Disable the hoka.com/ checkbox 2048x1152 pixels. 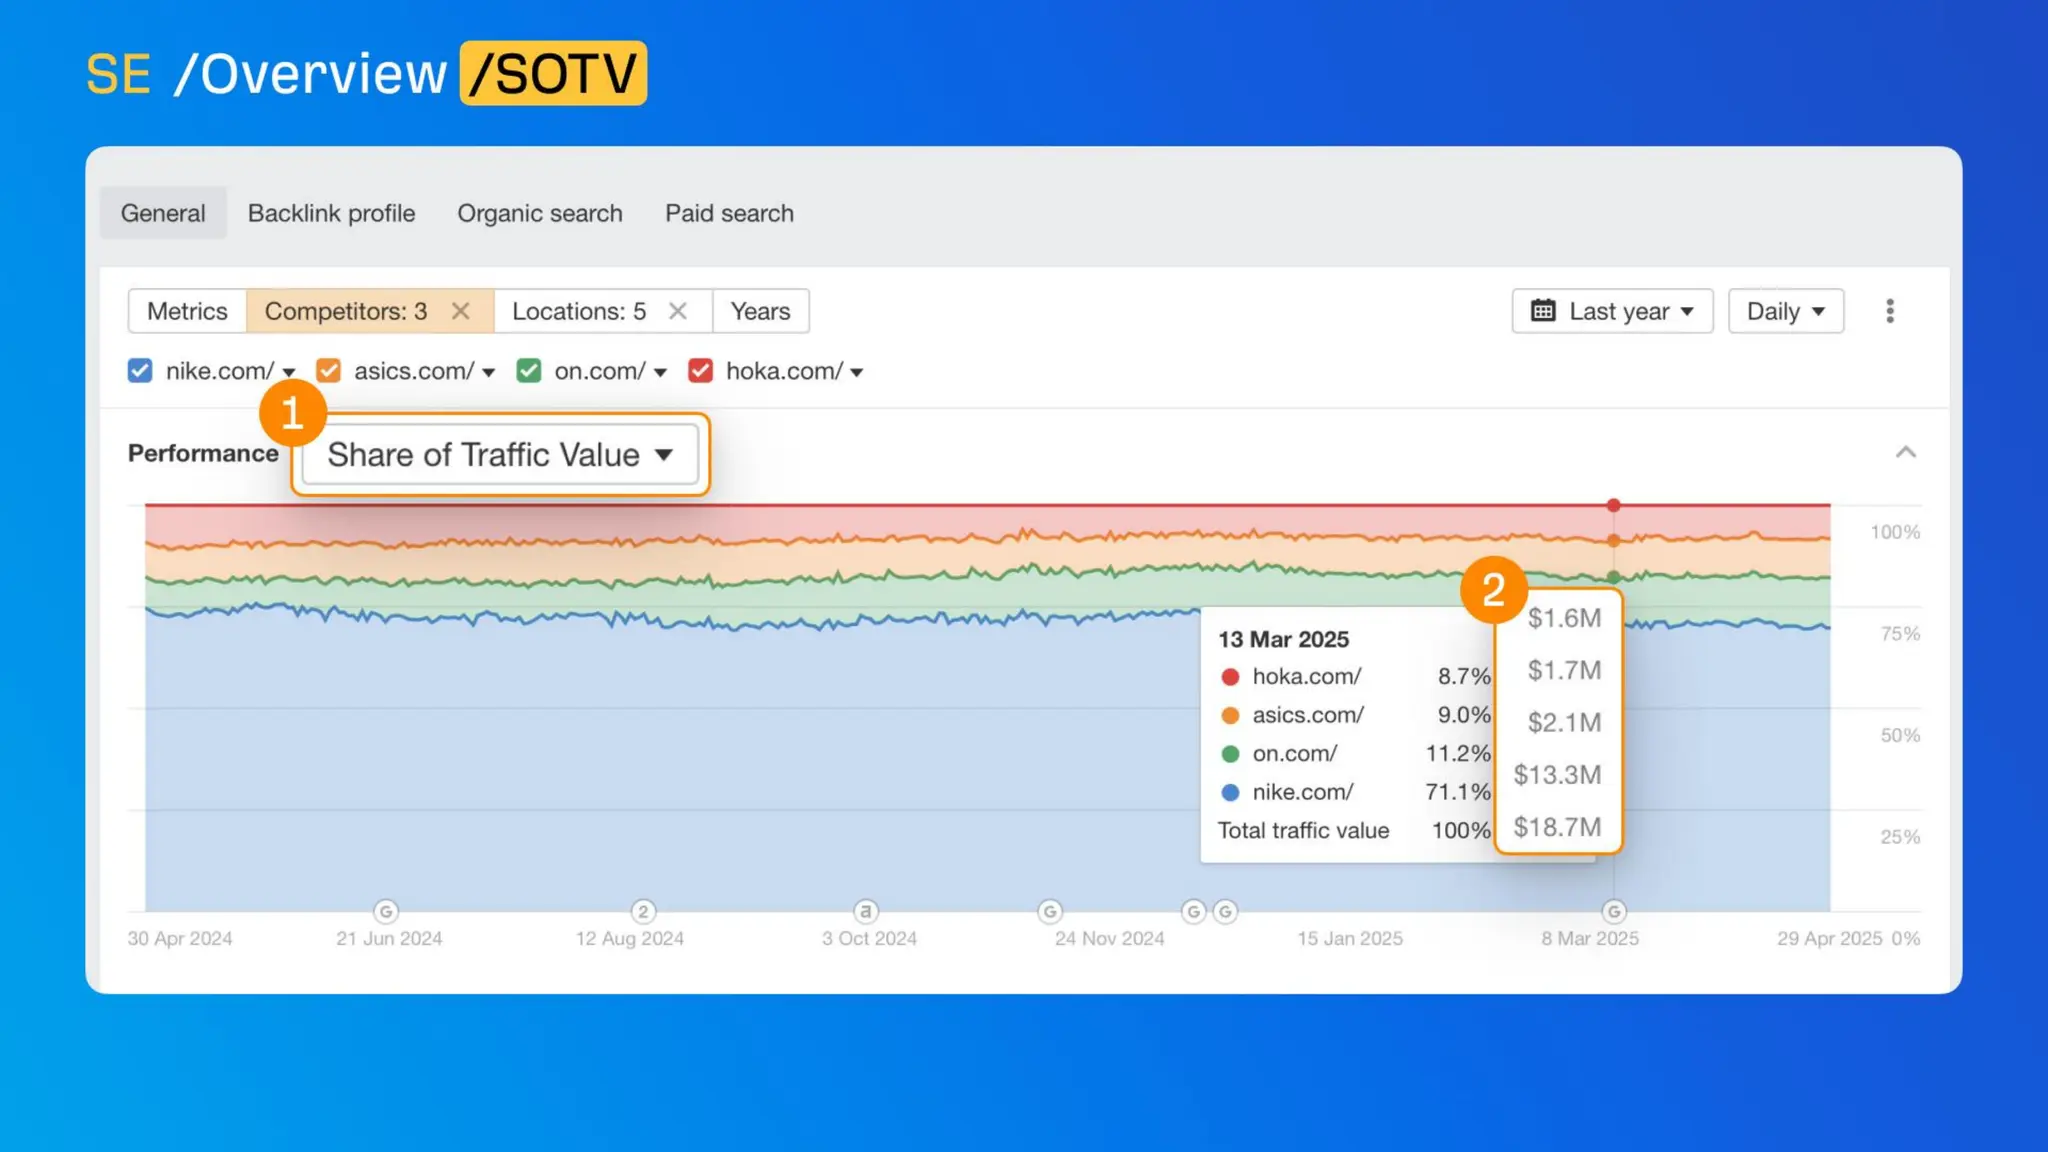[700, 371]
